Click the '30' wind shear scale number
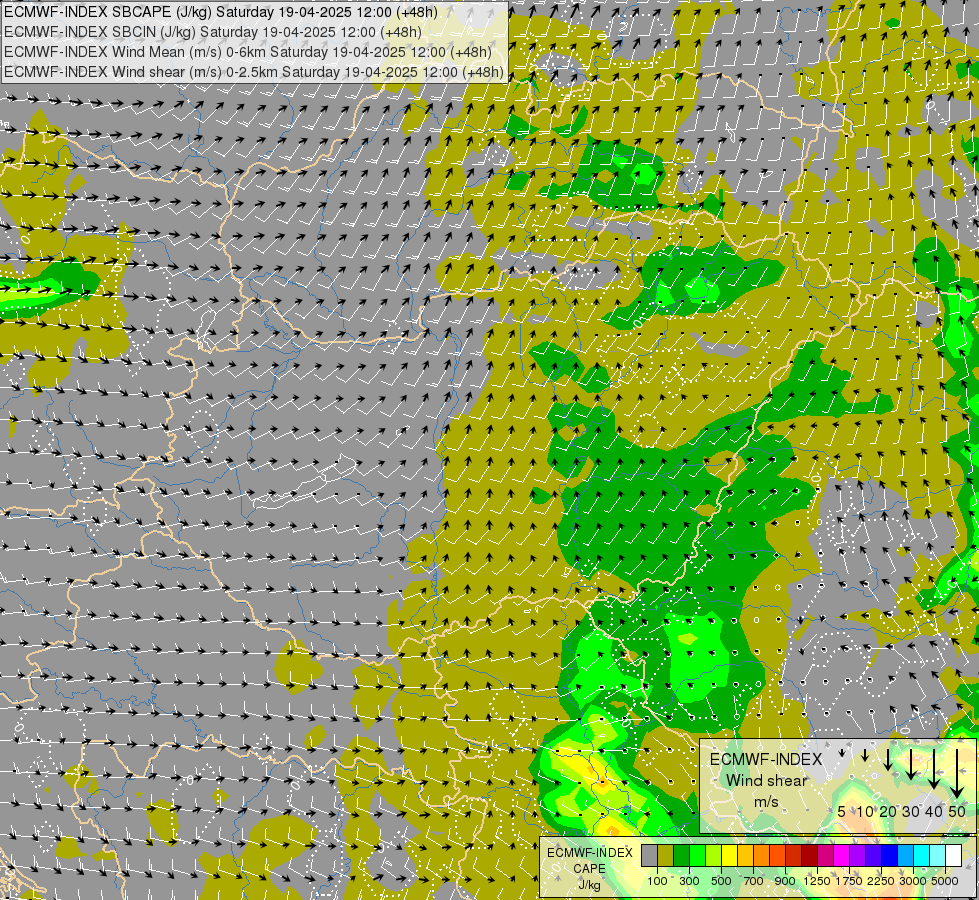This screenshot has height=900, width=979. pos(910,811)
